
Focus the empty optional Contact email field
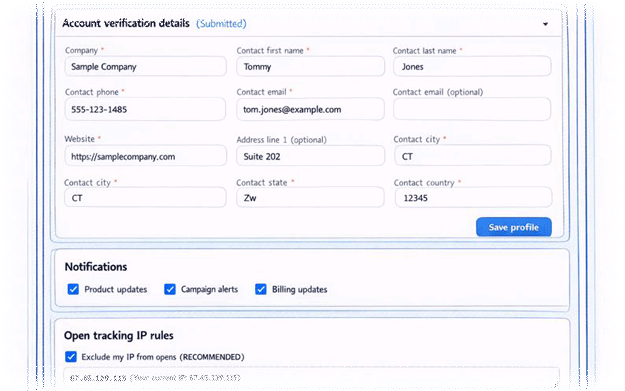click(x=472, y=109)
